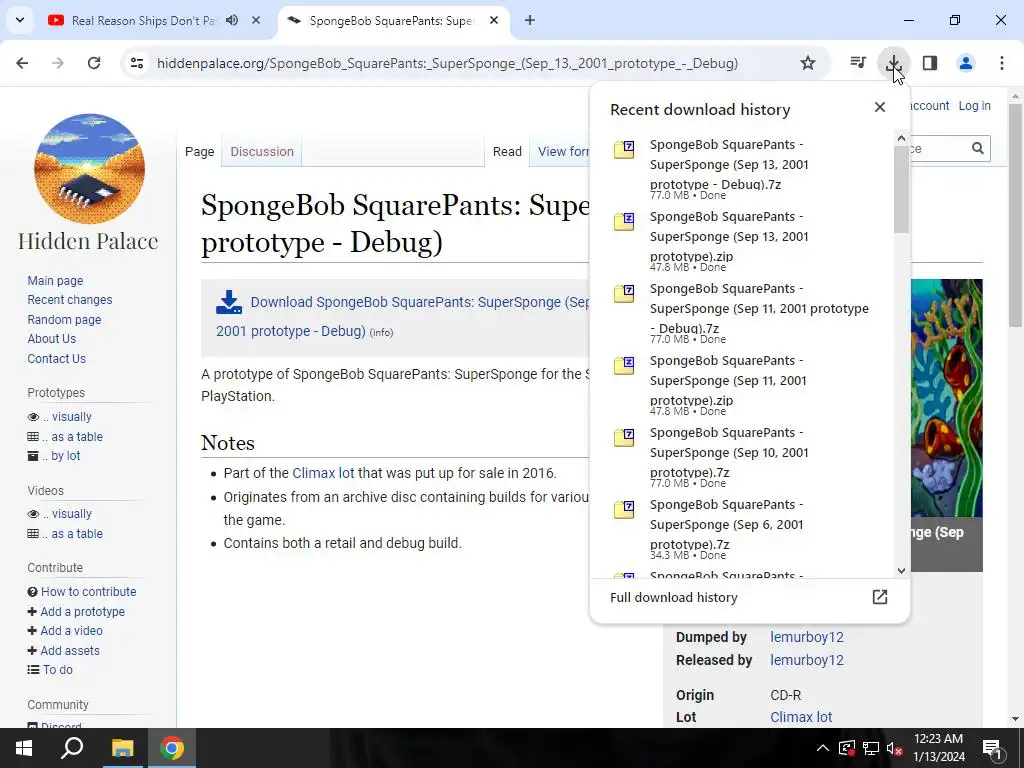
Task: Open About Us sidebar link
Action: coord(52,338)
